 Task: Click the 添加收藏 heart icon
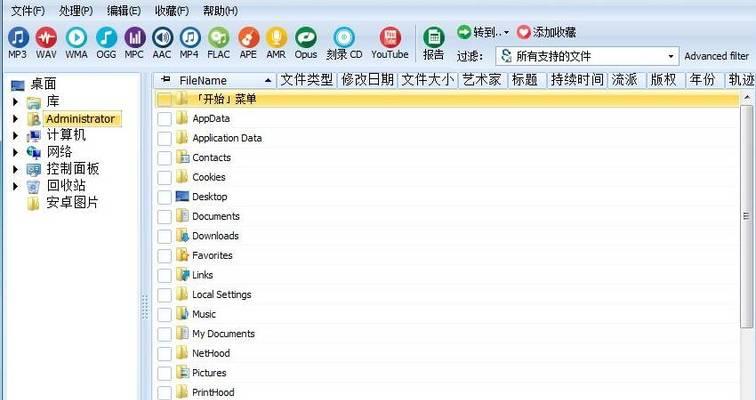[x=524, y=32]
